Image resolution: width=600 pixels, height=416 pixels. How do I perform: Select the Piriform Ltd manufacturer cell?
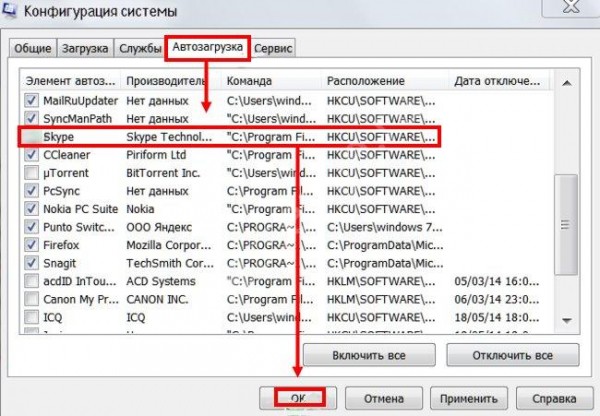(x=156, y=155)
